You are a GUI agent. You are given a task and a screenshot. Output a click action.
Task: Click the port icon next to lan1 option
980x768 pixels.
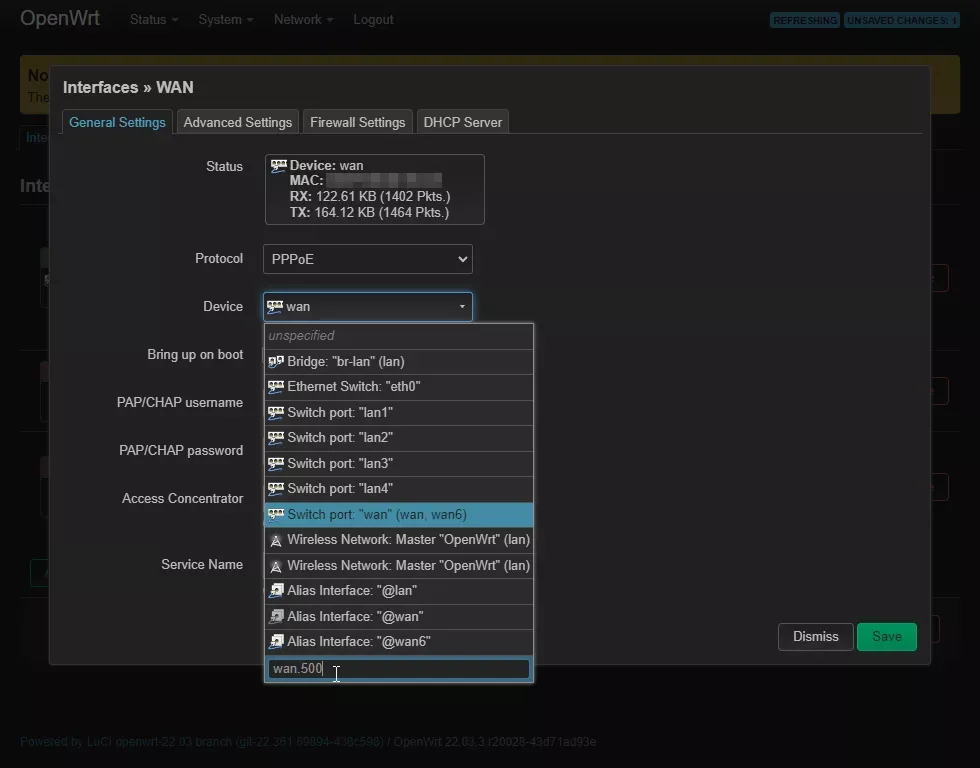(276, 412)
